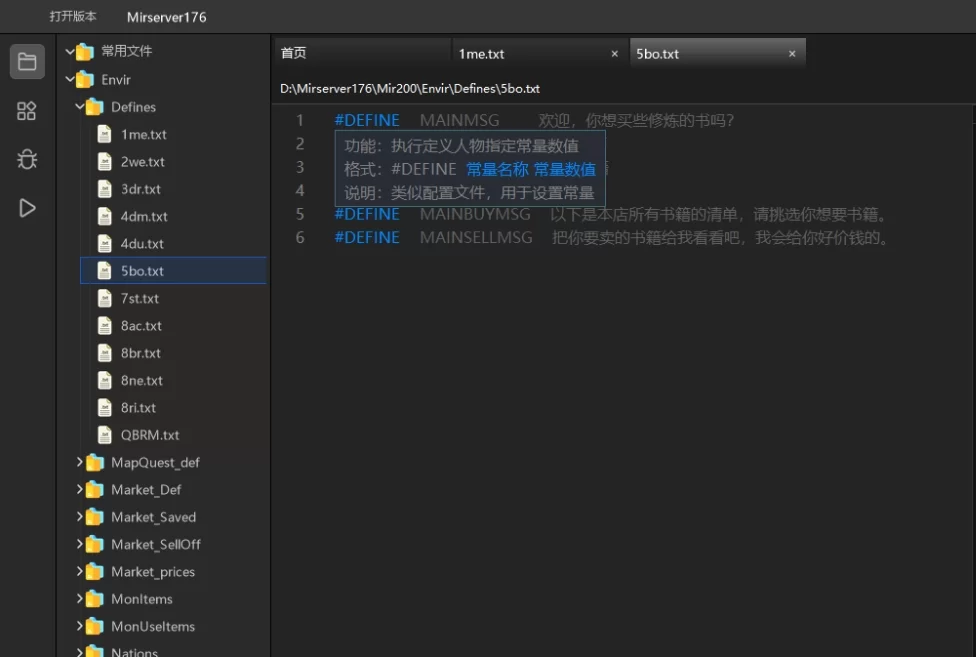976x657 pixels.
Task: Click the 打开版本 button
Action: tap(73, 16)
